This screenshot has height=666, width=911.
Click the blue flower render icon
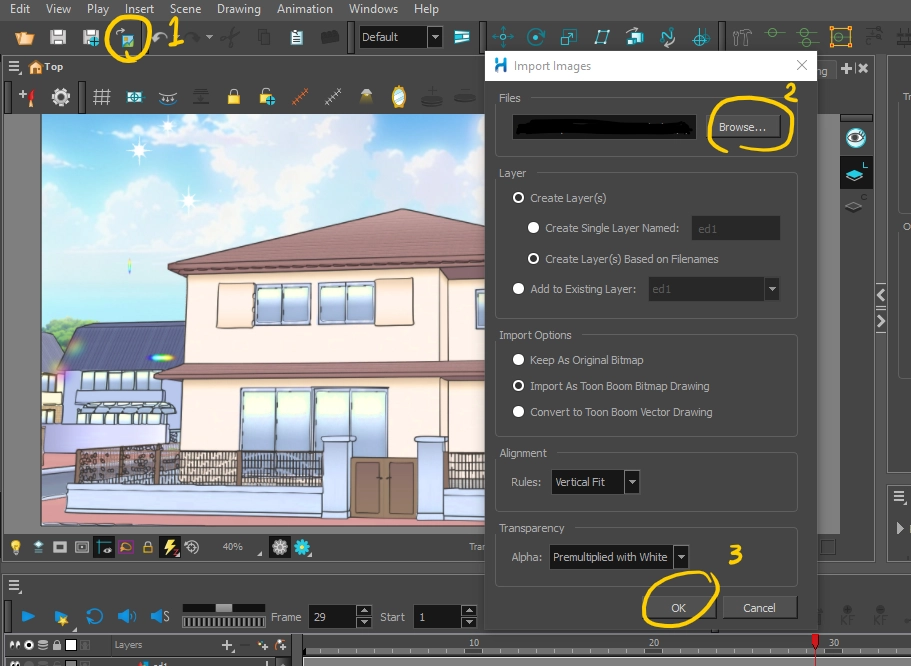(302, 547)
